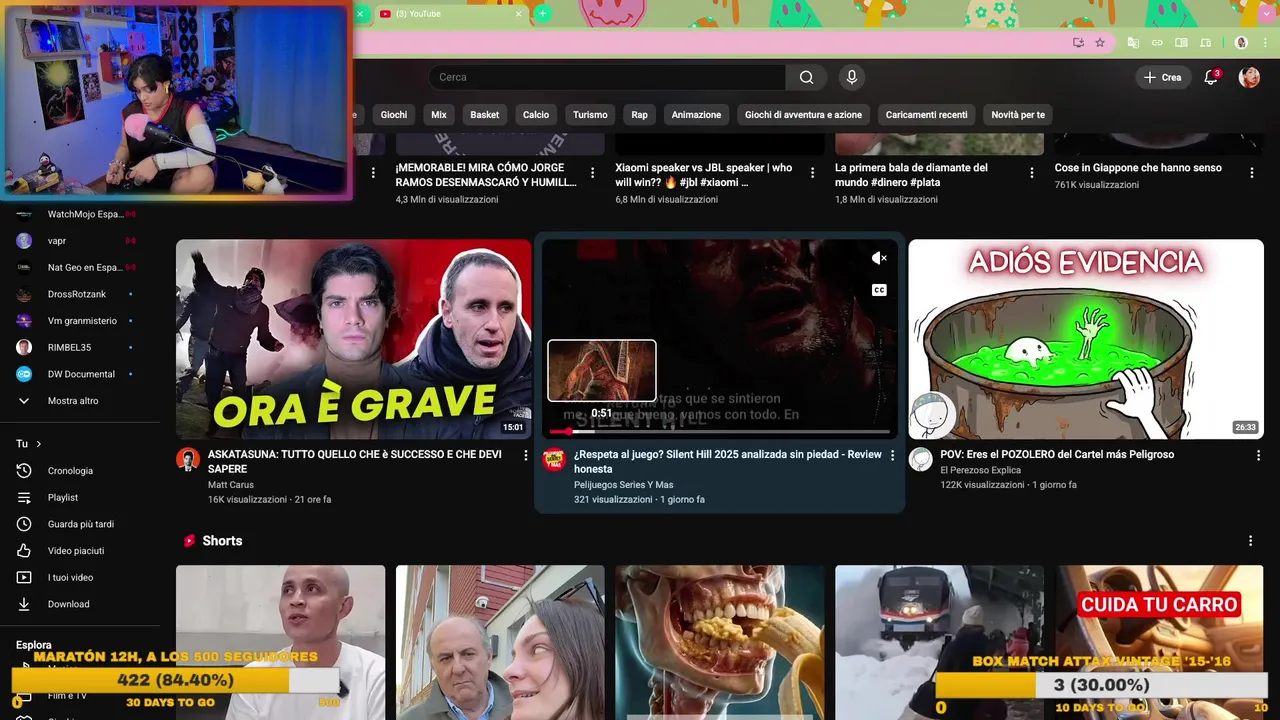Screen dimensions: 1280x720
Task: Open Matt Carus channel avatar
Action: click(188, 459)
